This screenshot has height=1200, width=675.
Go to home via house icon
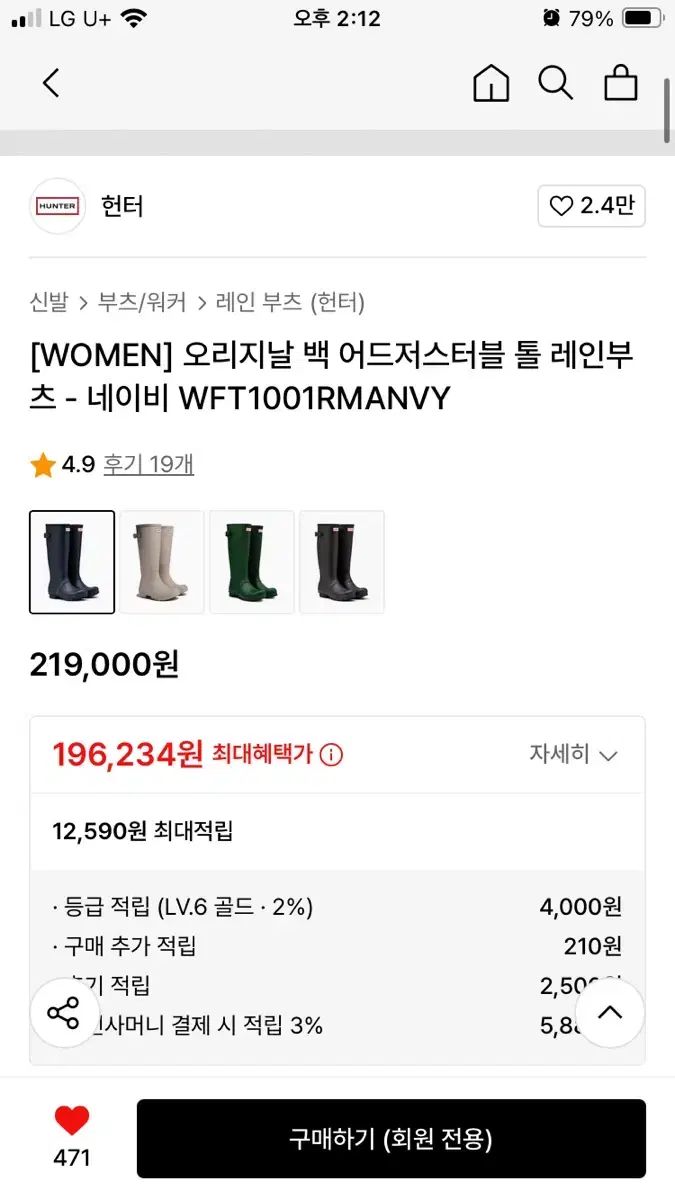tap(490, 83)
